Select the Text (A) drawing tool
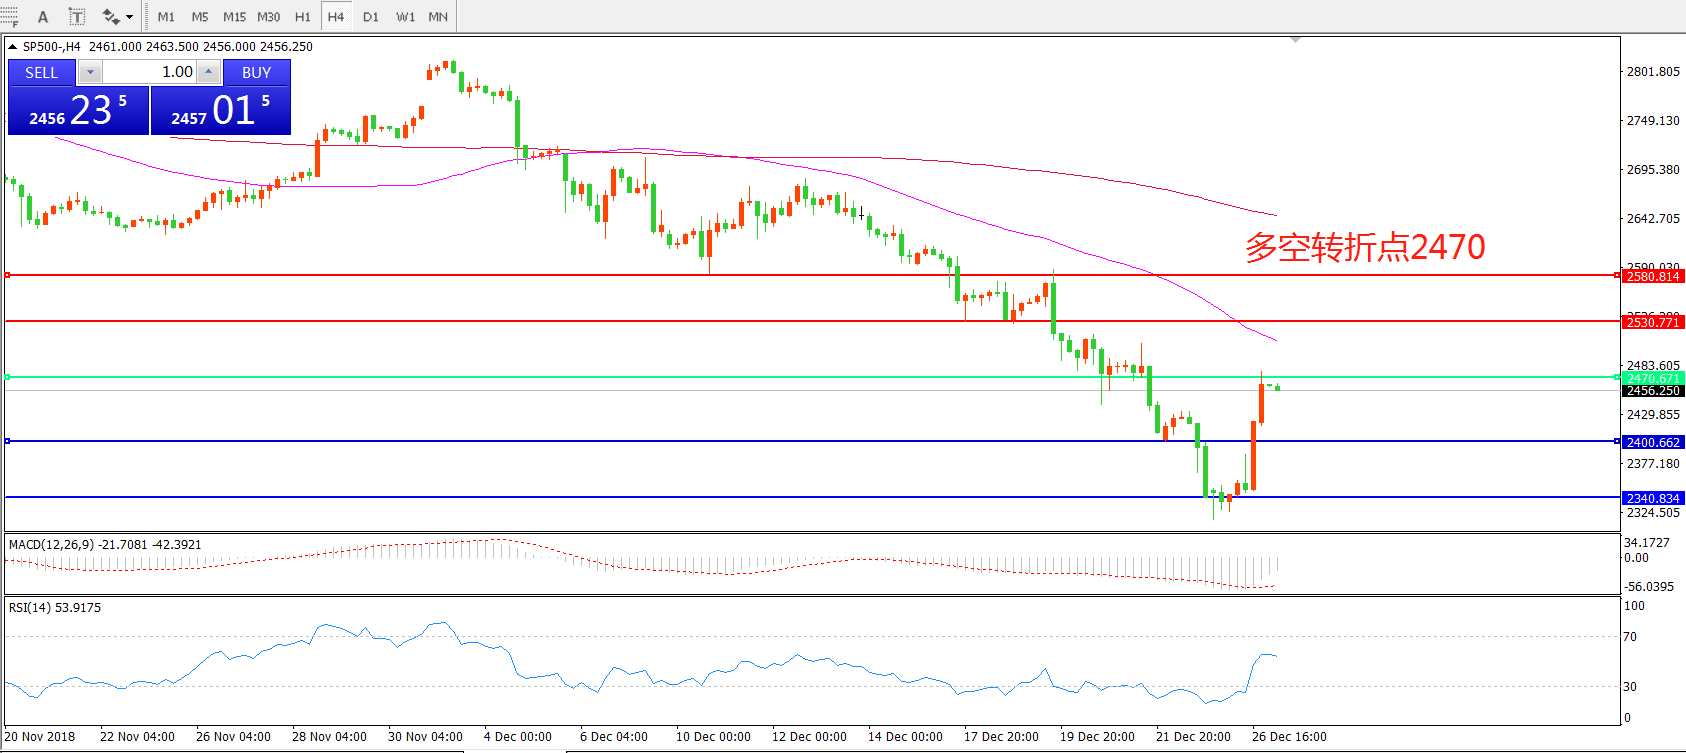 (x=43, y=17)
